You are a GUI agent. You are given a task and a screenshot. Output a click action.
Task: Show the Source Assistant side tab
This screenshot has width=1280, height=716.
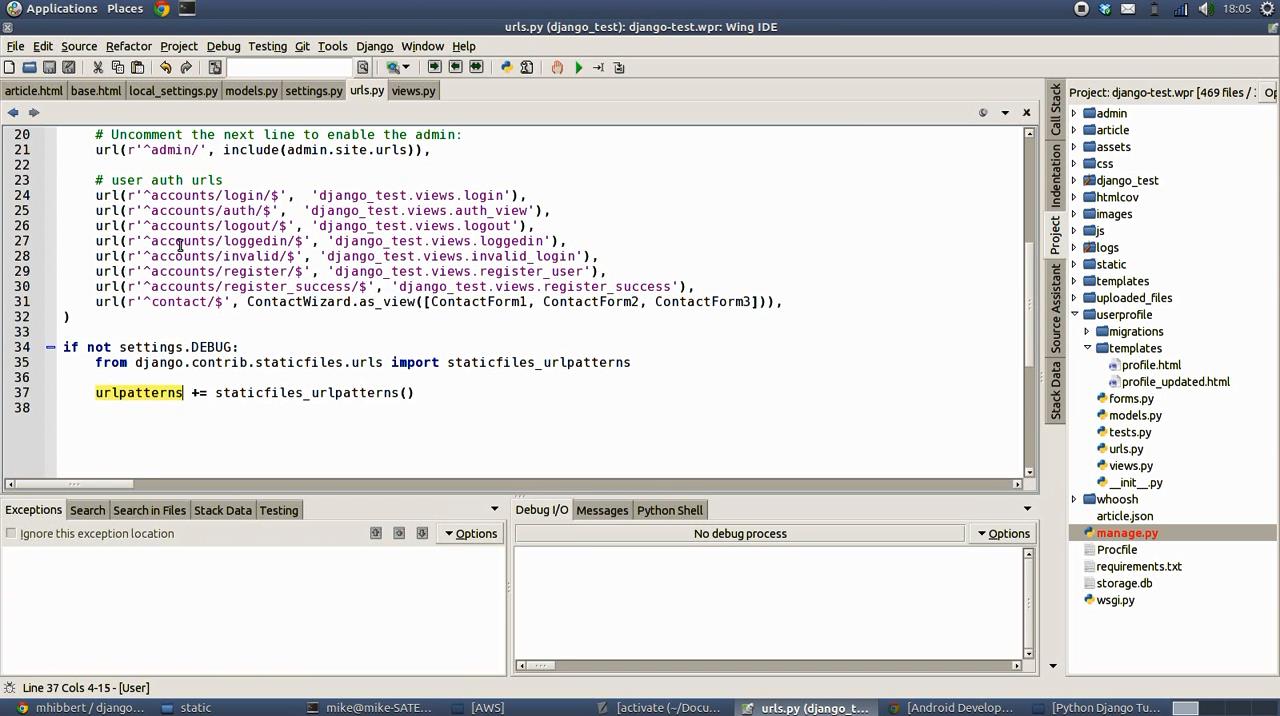[x=1055, y=308]
